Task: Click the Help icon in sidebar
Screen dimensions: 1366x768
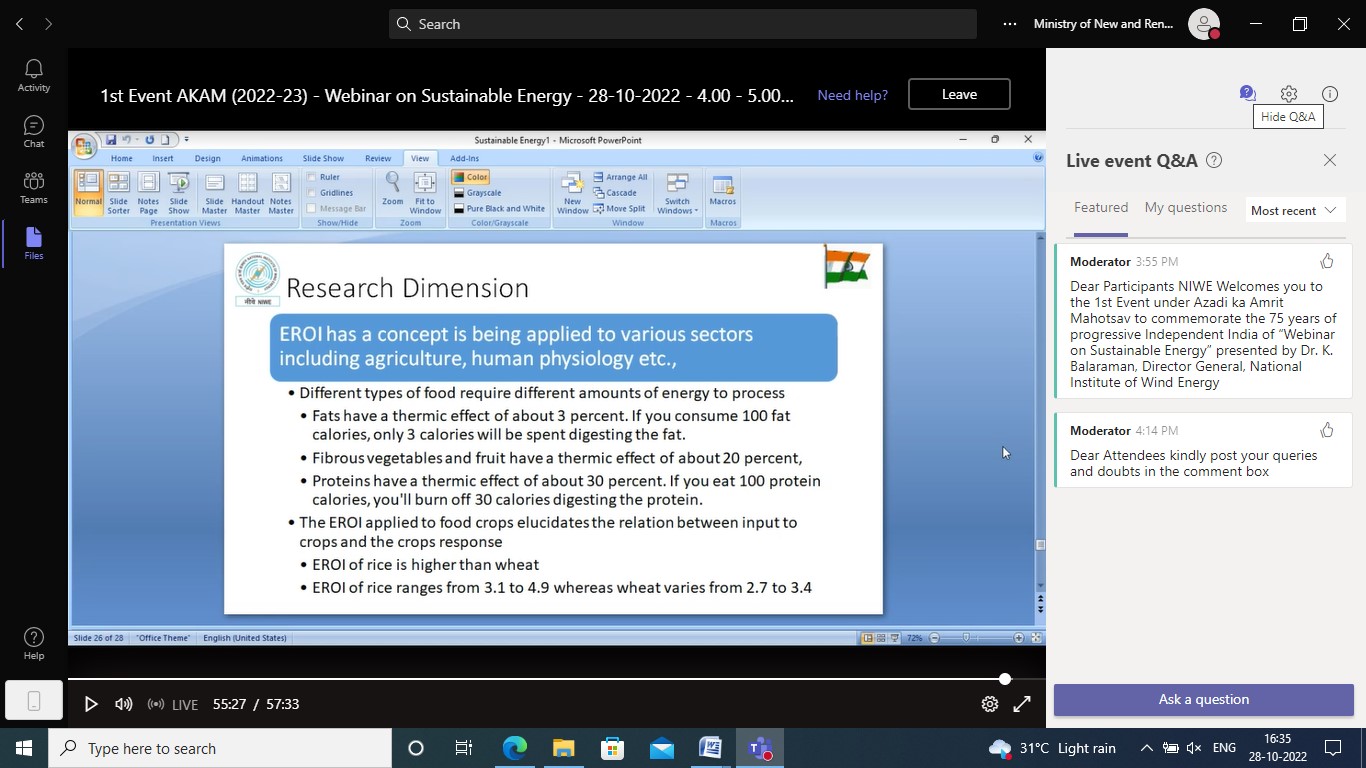Action: click(34, 644)
